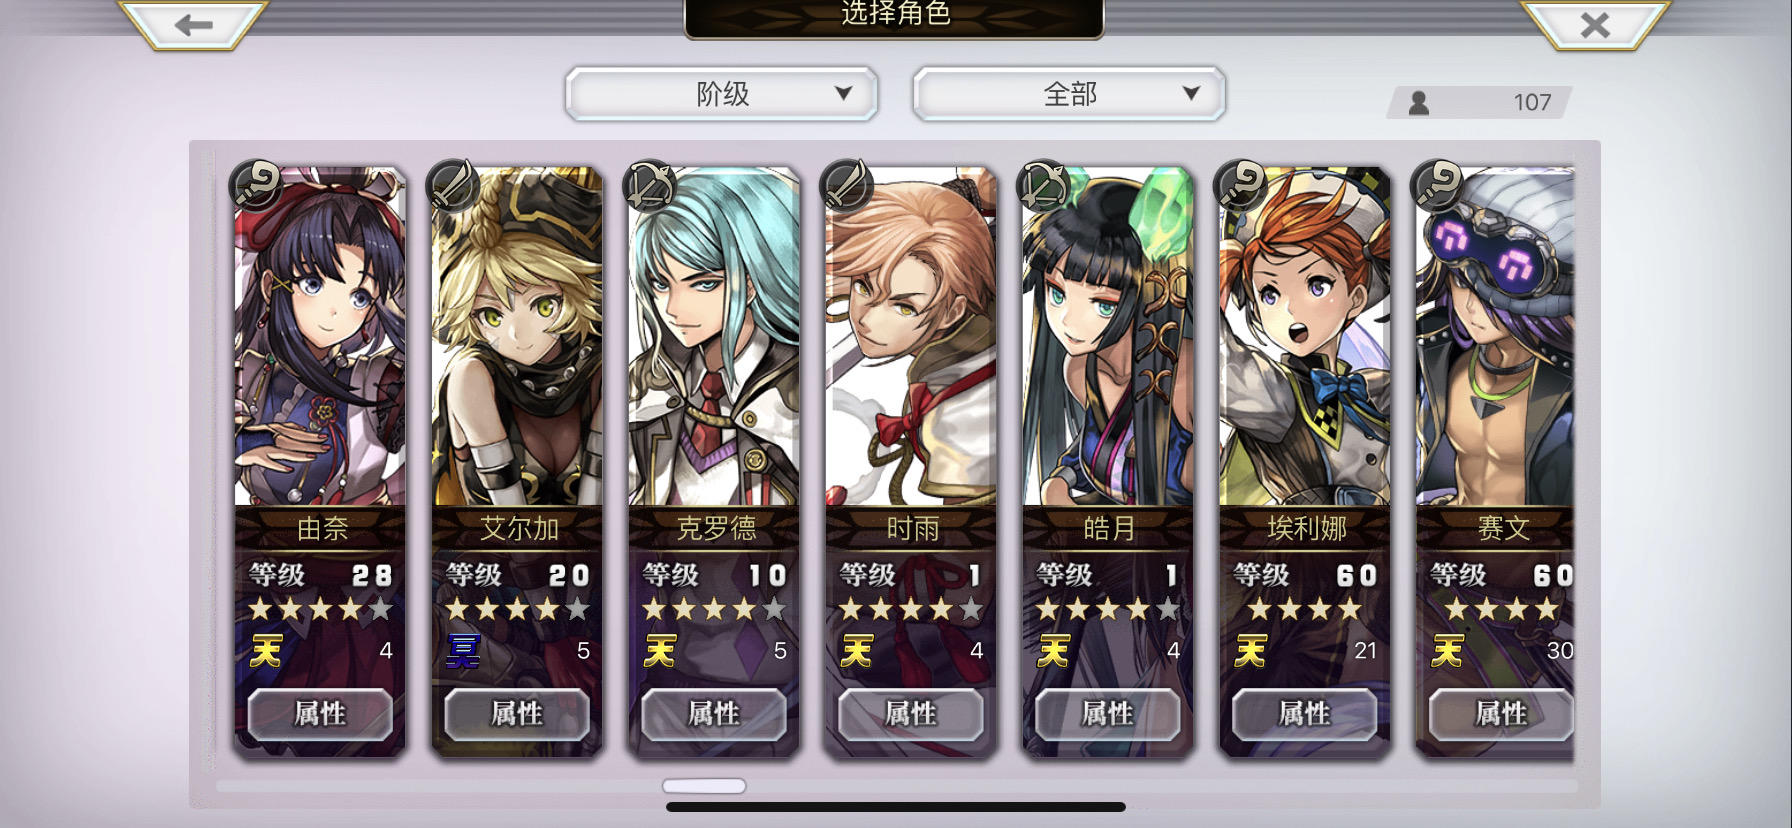
Task: Click the arrow on the 阶级 dropdown
Action: pyautogui.click(x=843, y=93)
